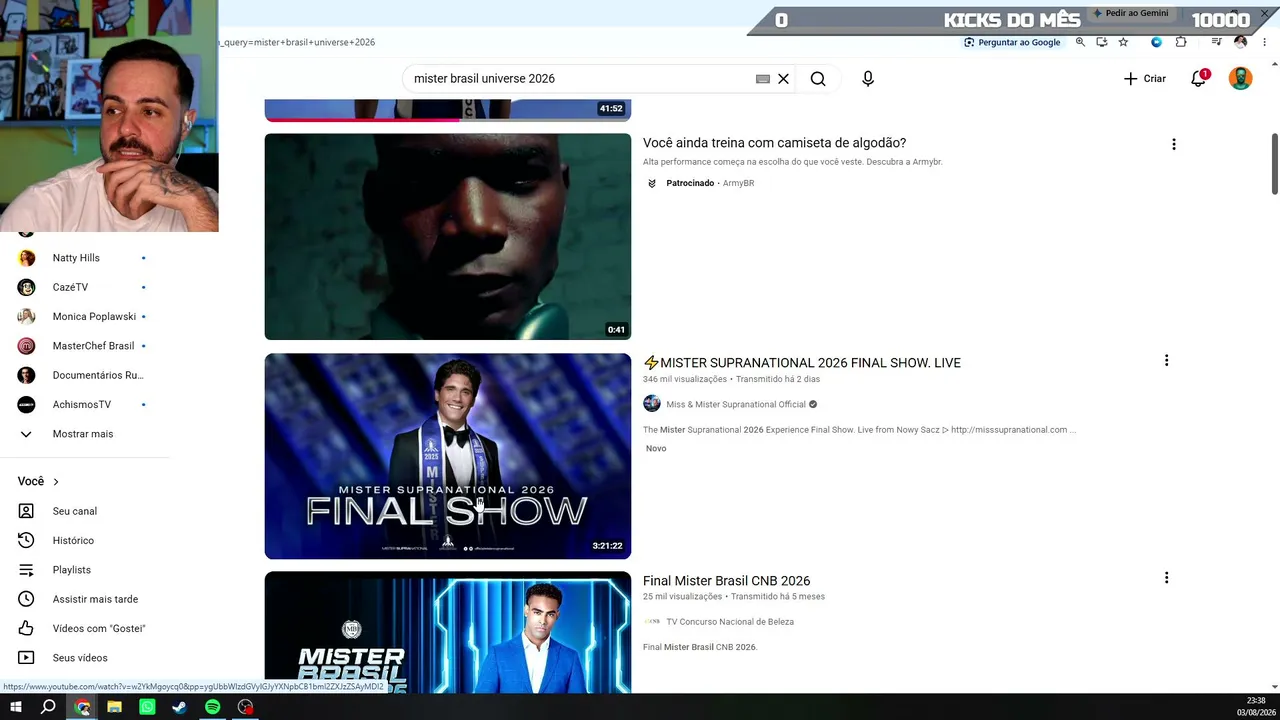Click the magnifier search button
The height and width of the screenshot is (720, 1280).
(818, 79)
